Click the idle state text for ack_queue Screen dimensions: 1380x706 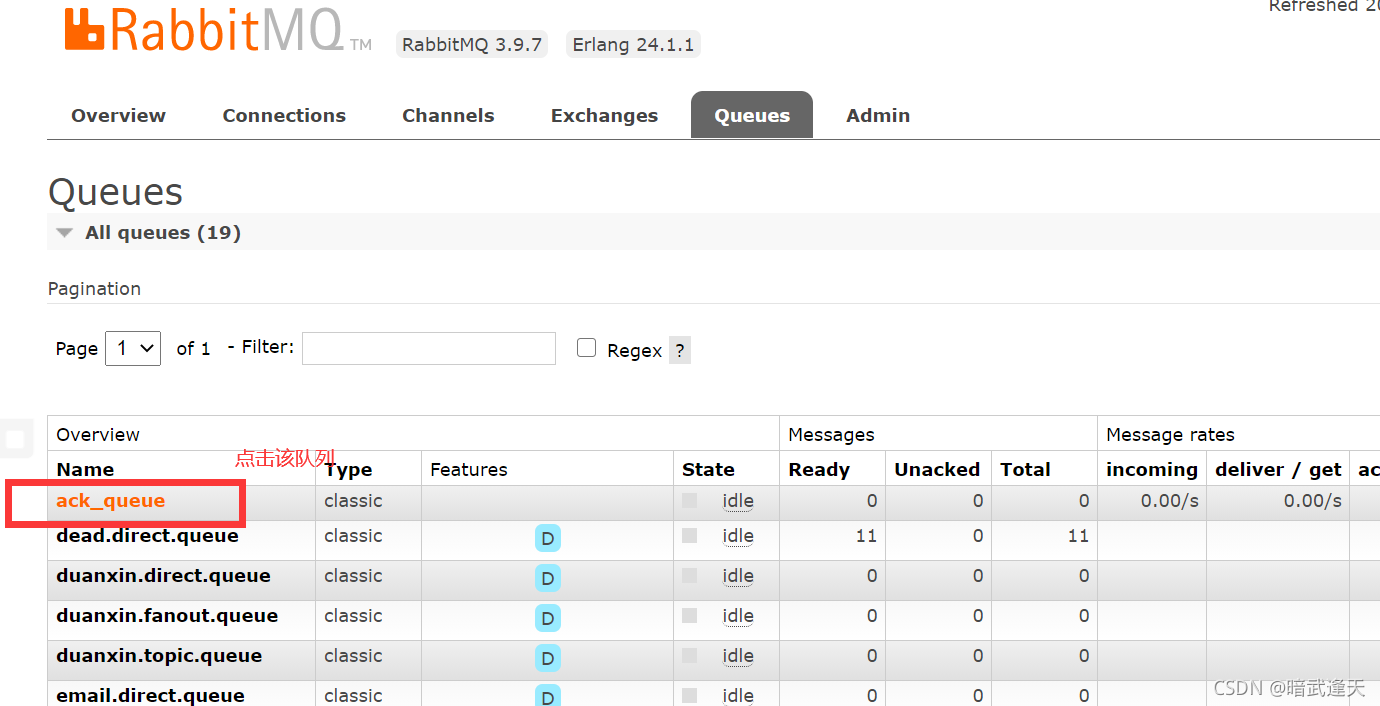[738, 501]
